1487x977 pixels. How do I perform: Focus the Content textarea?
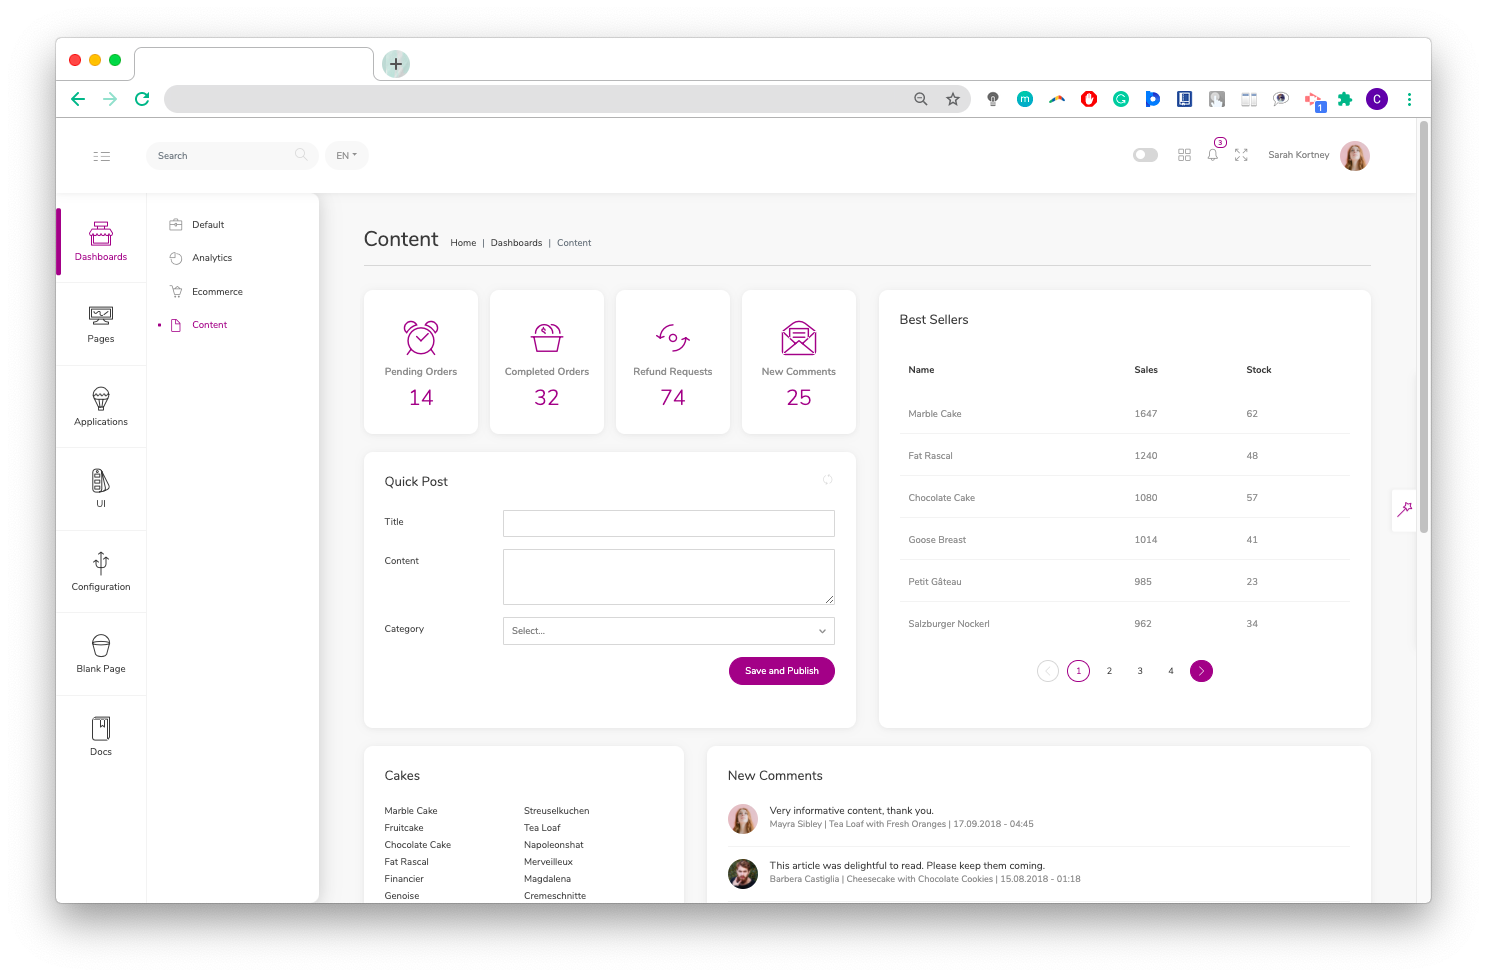pyautogui.click(x=669, y=577)
